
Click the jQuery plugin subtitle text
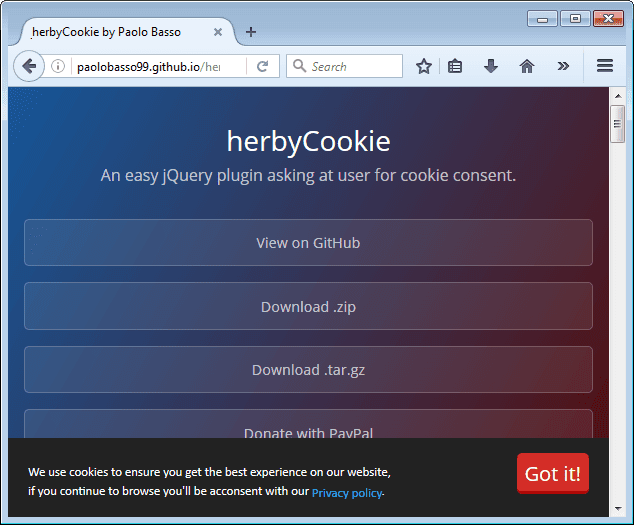[x=309, y=176]
